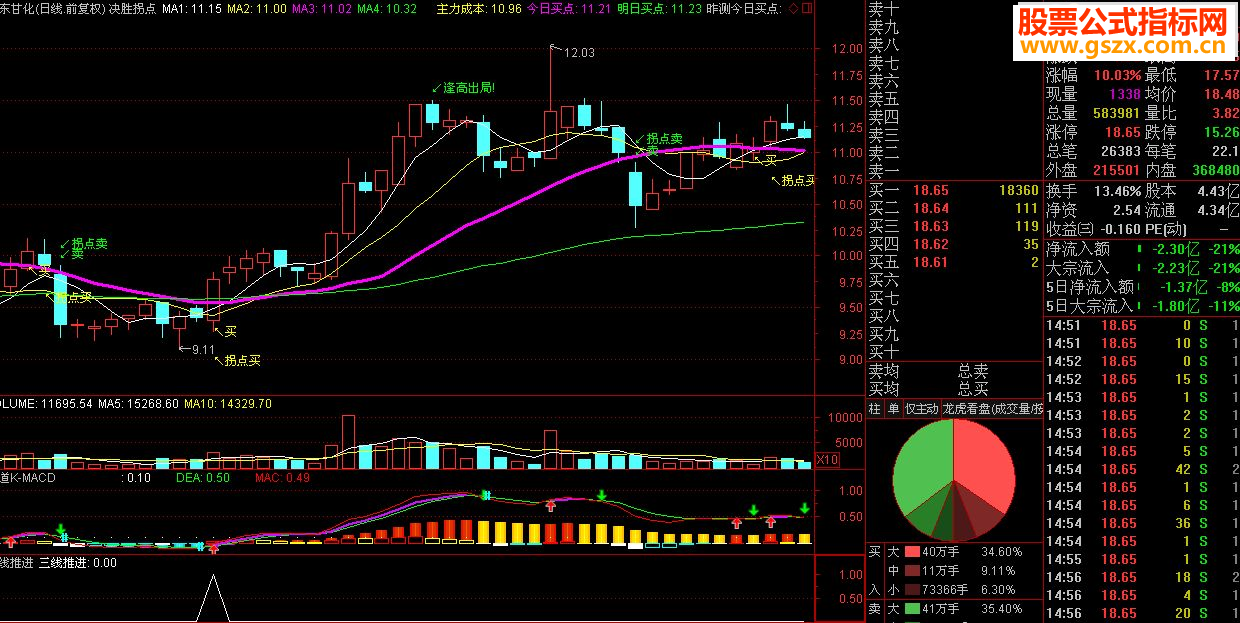Click the 净流入额 -2.30亿 row
The width and height of the screenshot is (1240, 623).
pos(1142,249)
